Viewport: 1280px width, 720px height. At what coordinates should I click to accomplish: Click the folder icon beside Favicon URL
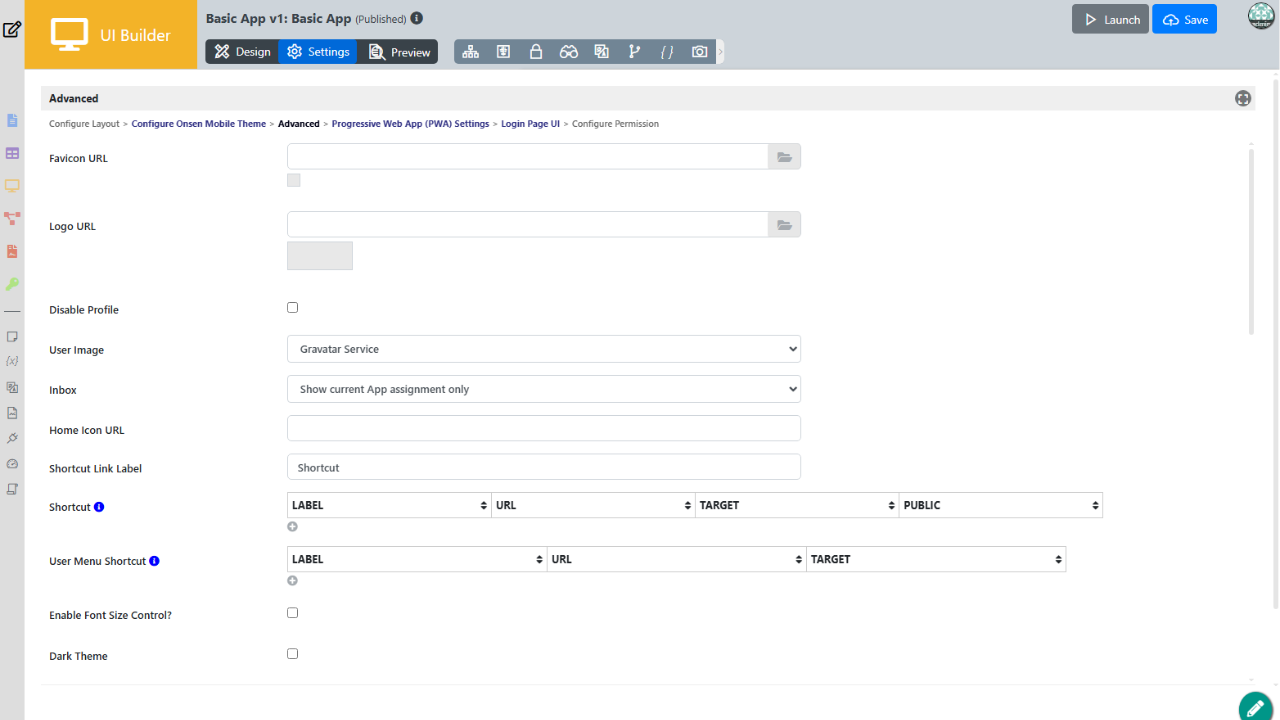(x=784, y=157)
